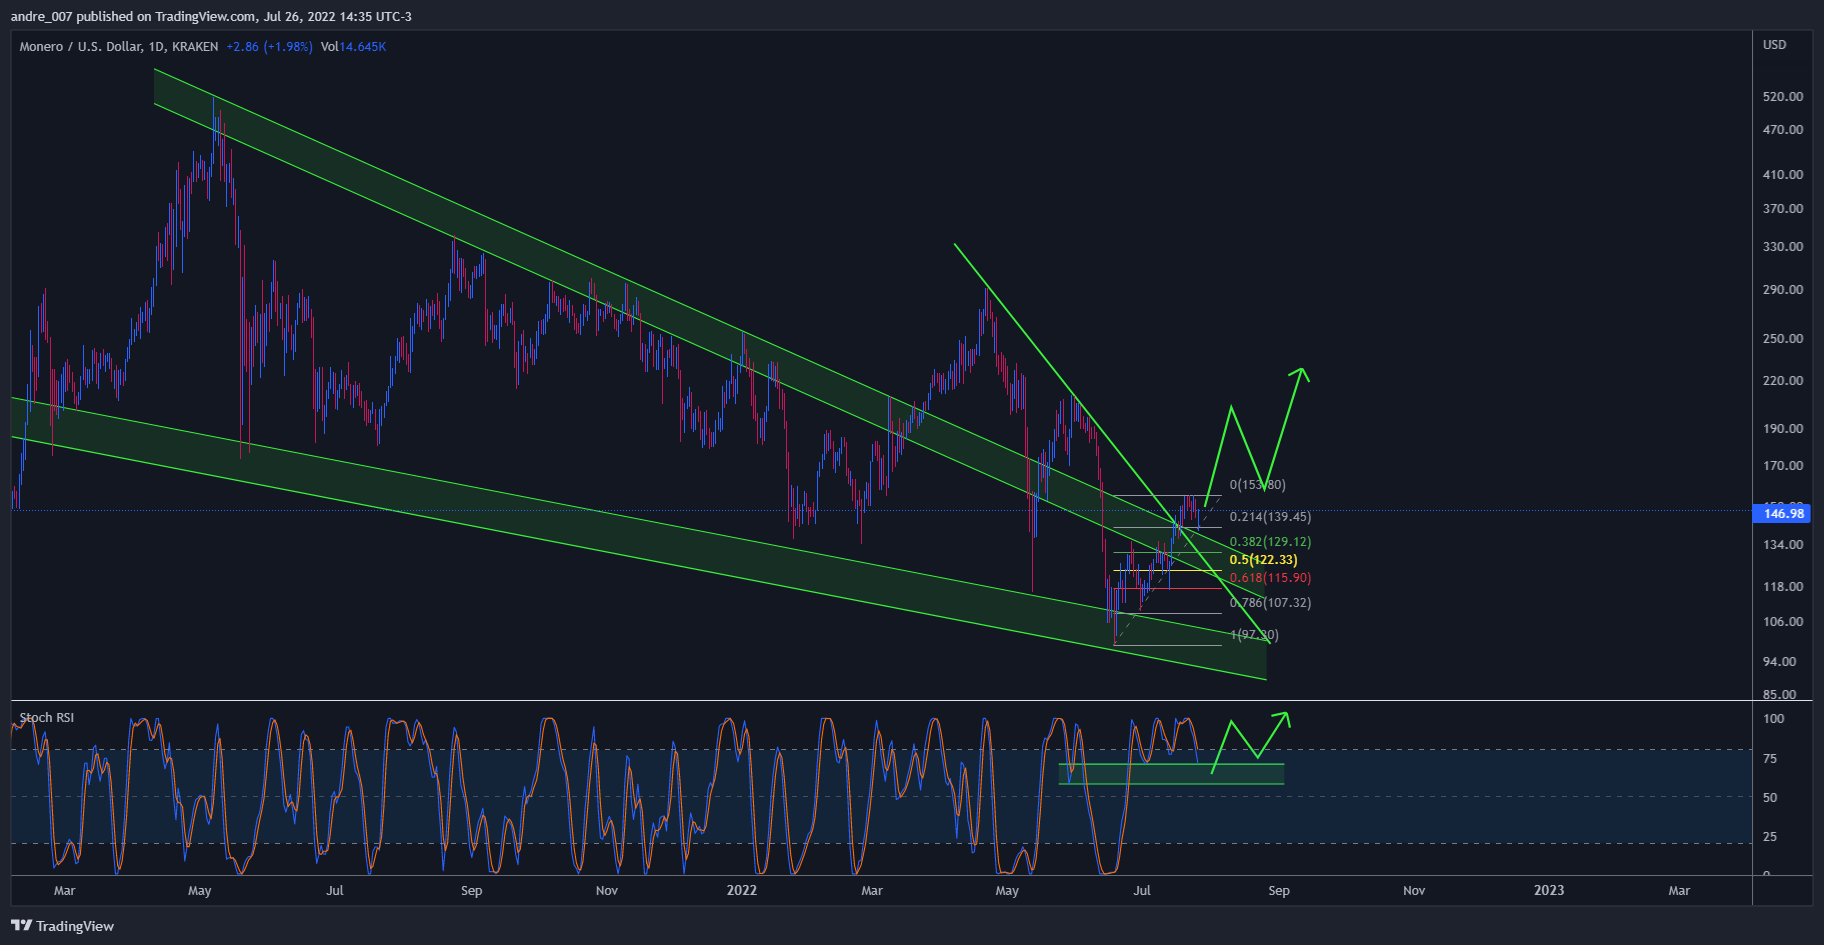Click the 370.00 price axis label

click(1783, 209)
